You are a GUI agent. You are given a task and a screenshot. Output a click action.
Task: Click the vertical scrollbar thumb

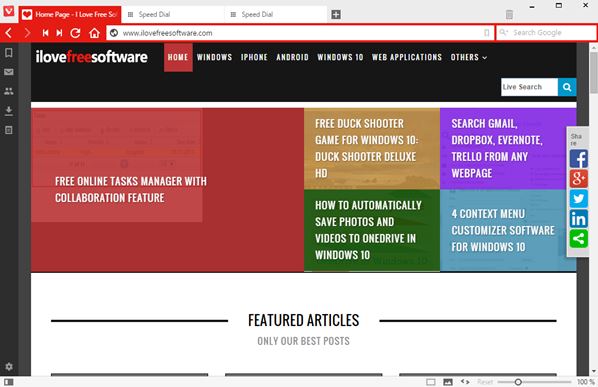(x=593, y=72)
